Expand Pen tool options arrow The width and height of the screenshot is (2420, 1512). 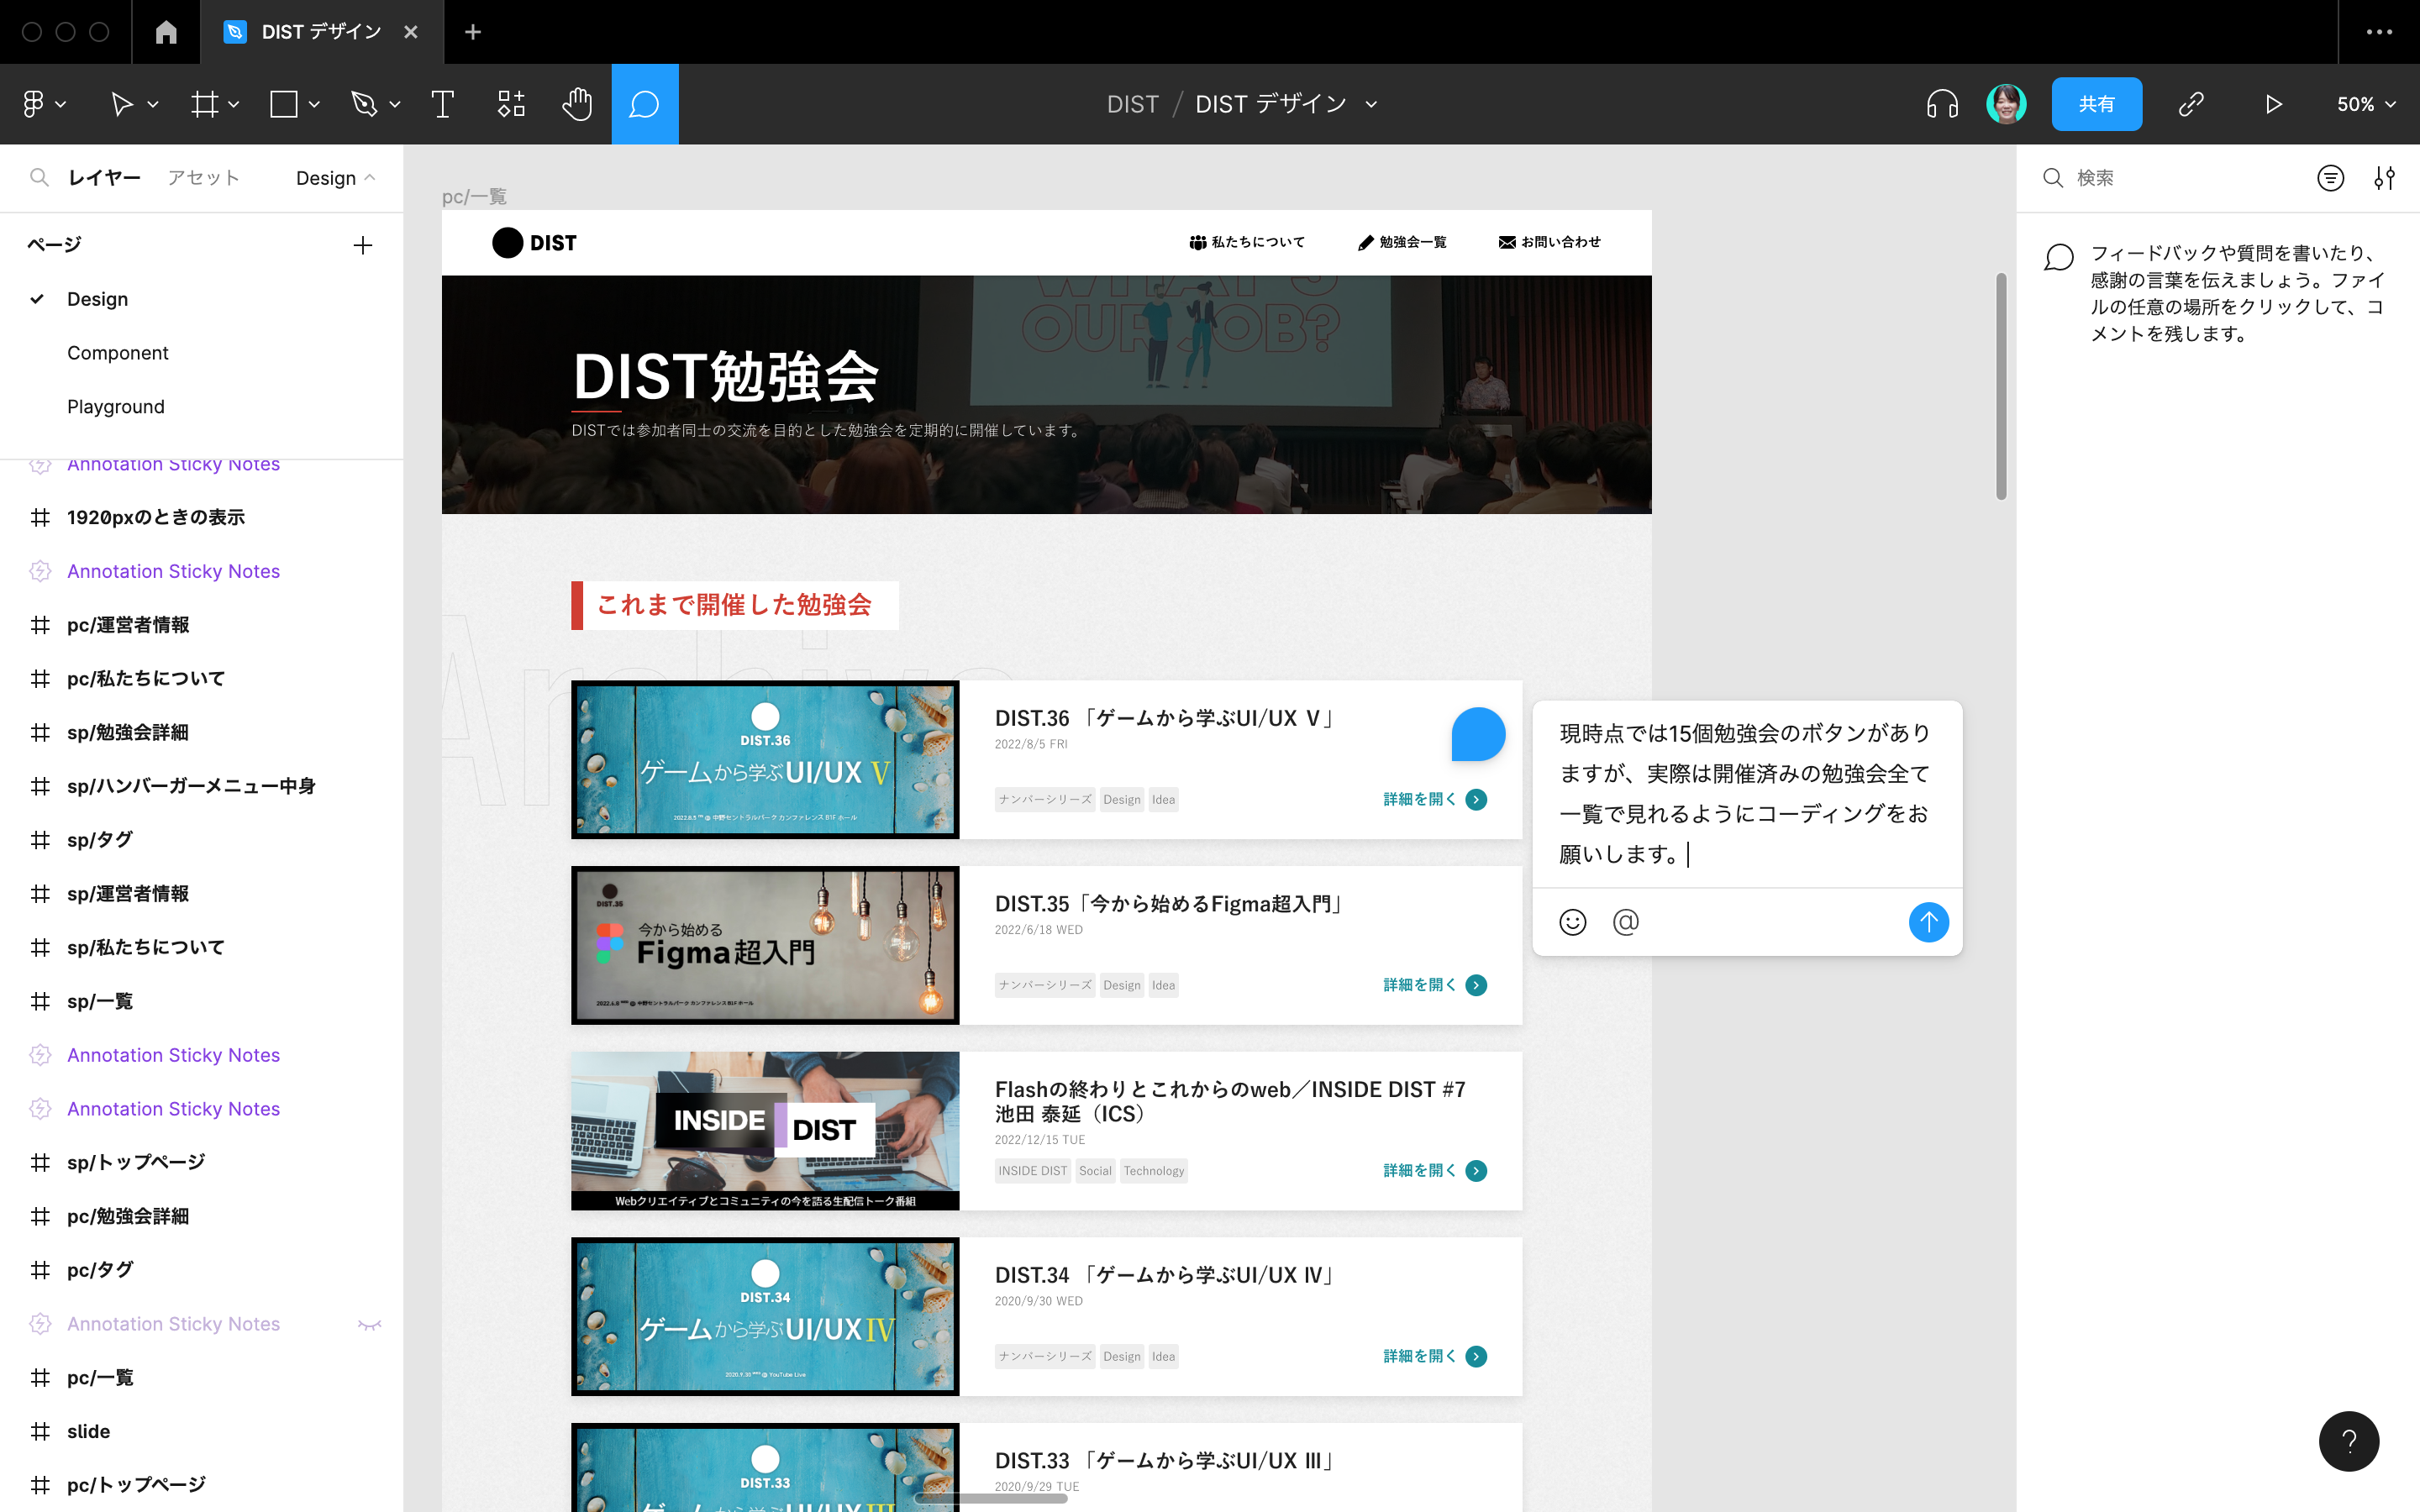[395, 104]
